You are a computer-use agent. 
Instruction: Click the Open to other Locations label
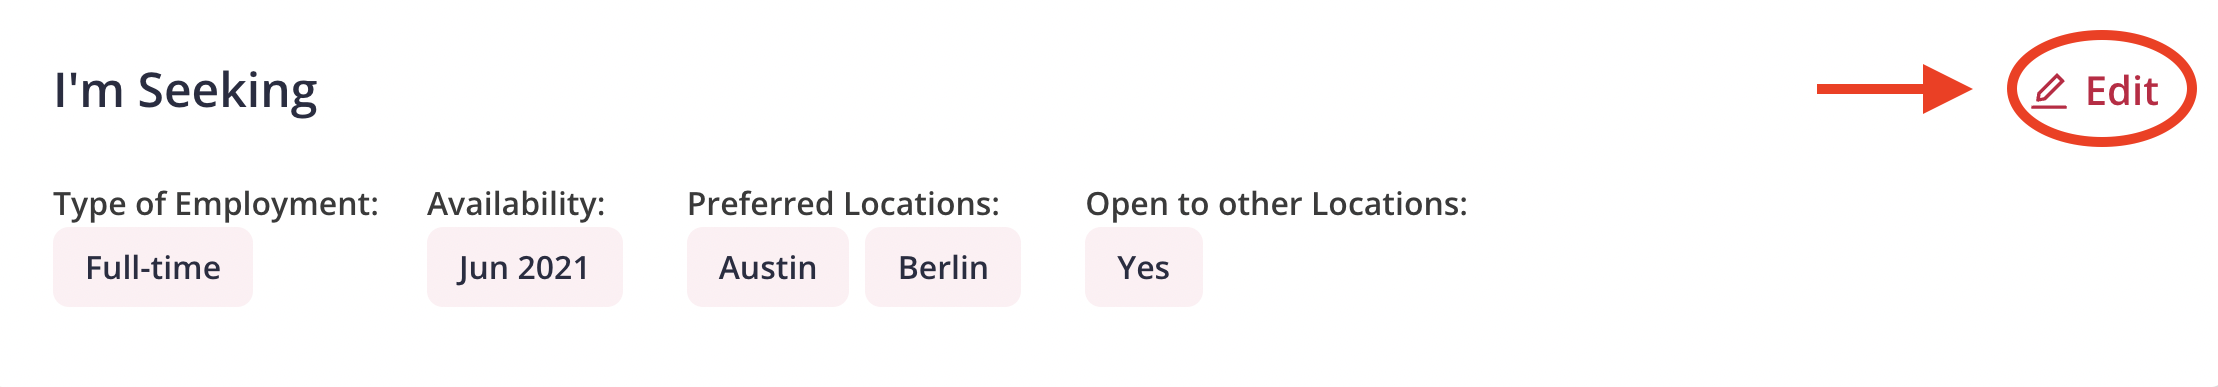point(1276,204)
